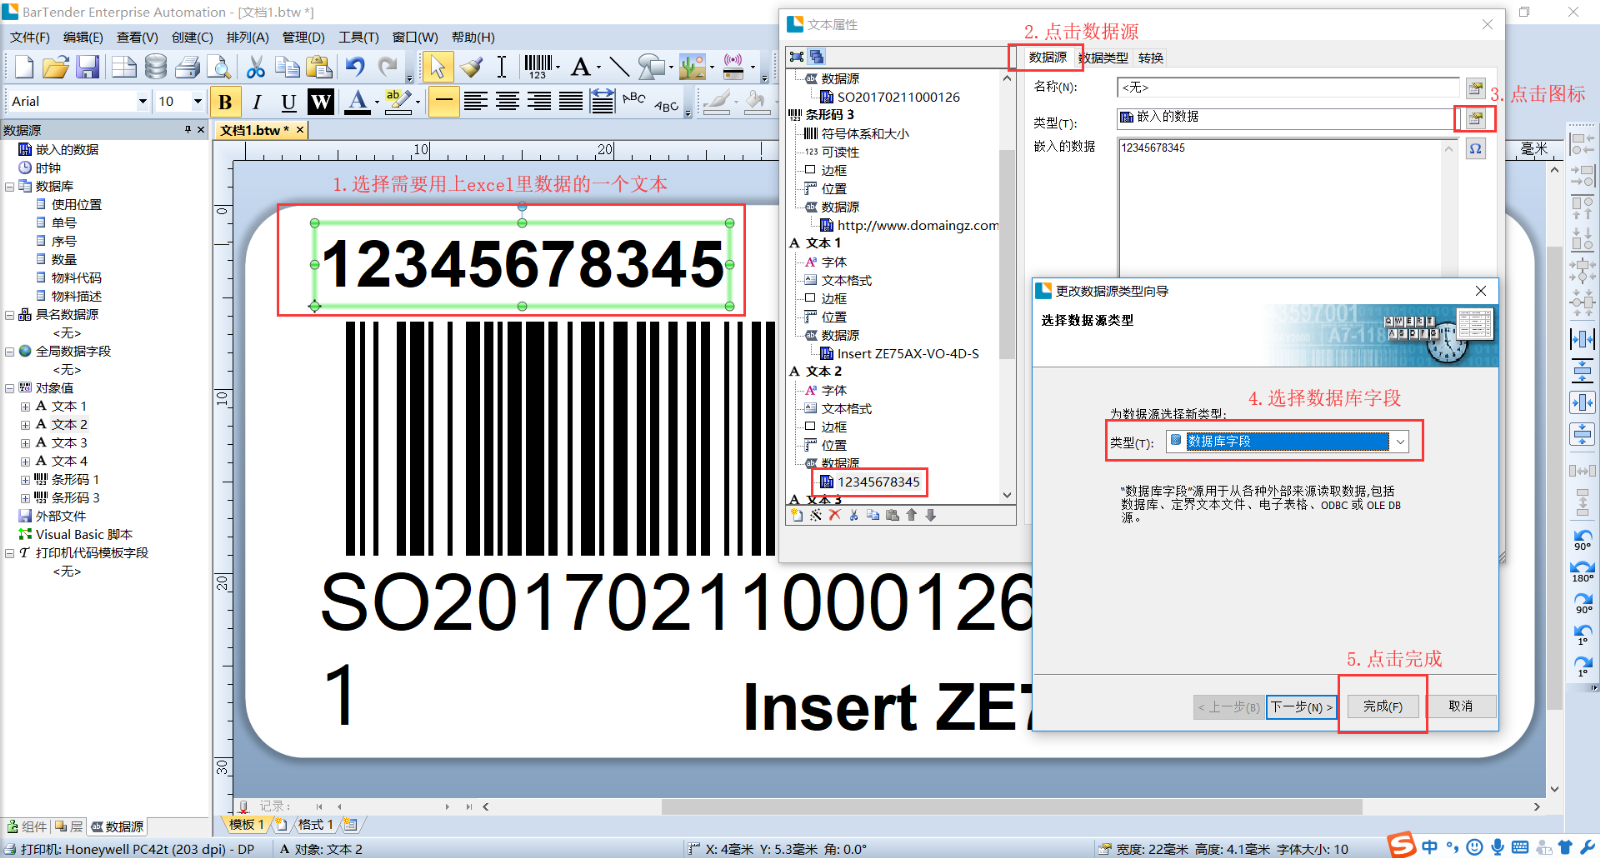The width and height of the screenshot is (1600, 858).
Task: Toggle italic text style
Action: (257, 102)
